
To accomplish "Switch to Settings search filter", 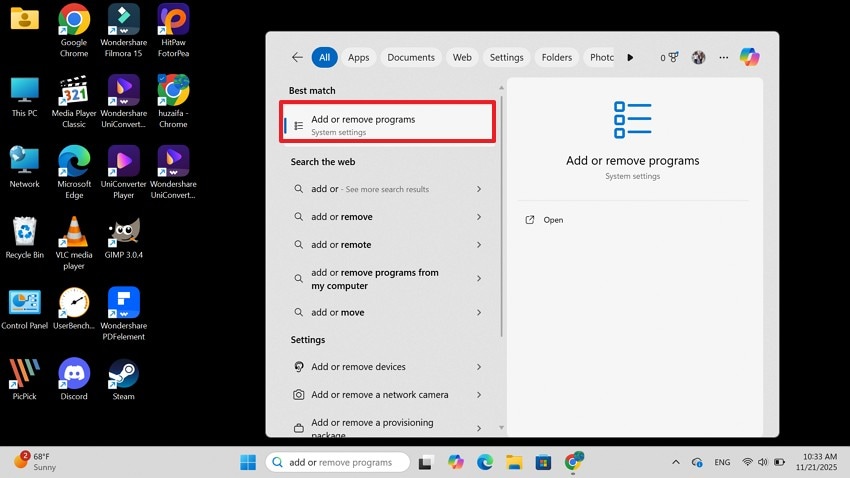I will pos(506,57).
